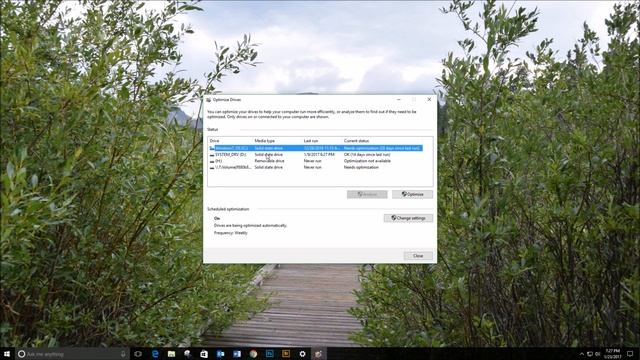Open Settings gear on taskbar
The width and height of the screenshot is (640, 360).
pyautogui.click(x=302, y=354)
